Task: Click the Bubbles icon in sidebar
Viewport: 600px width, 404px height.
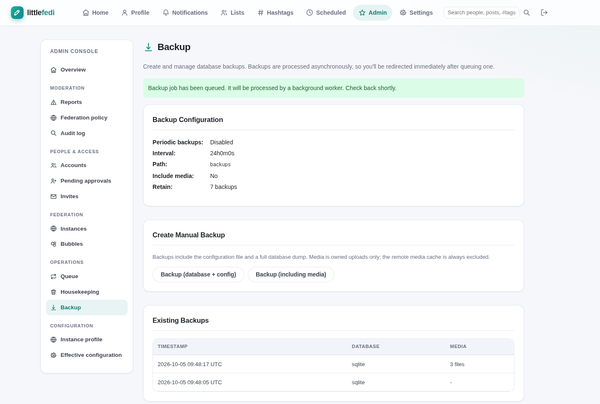Action: (54, 244)
